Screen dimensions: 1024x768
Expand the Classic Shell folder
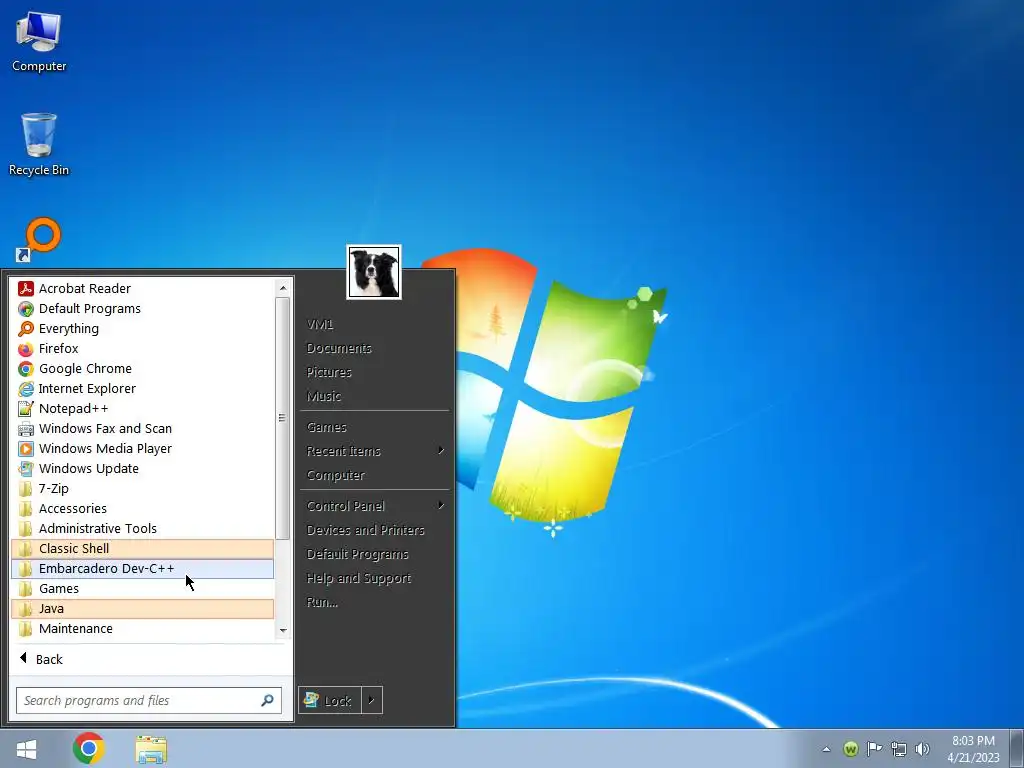142,549
